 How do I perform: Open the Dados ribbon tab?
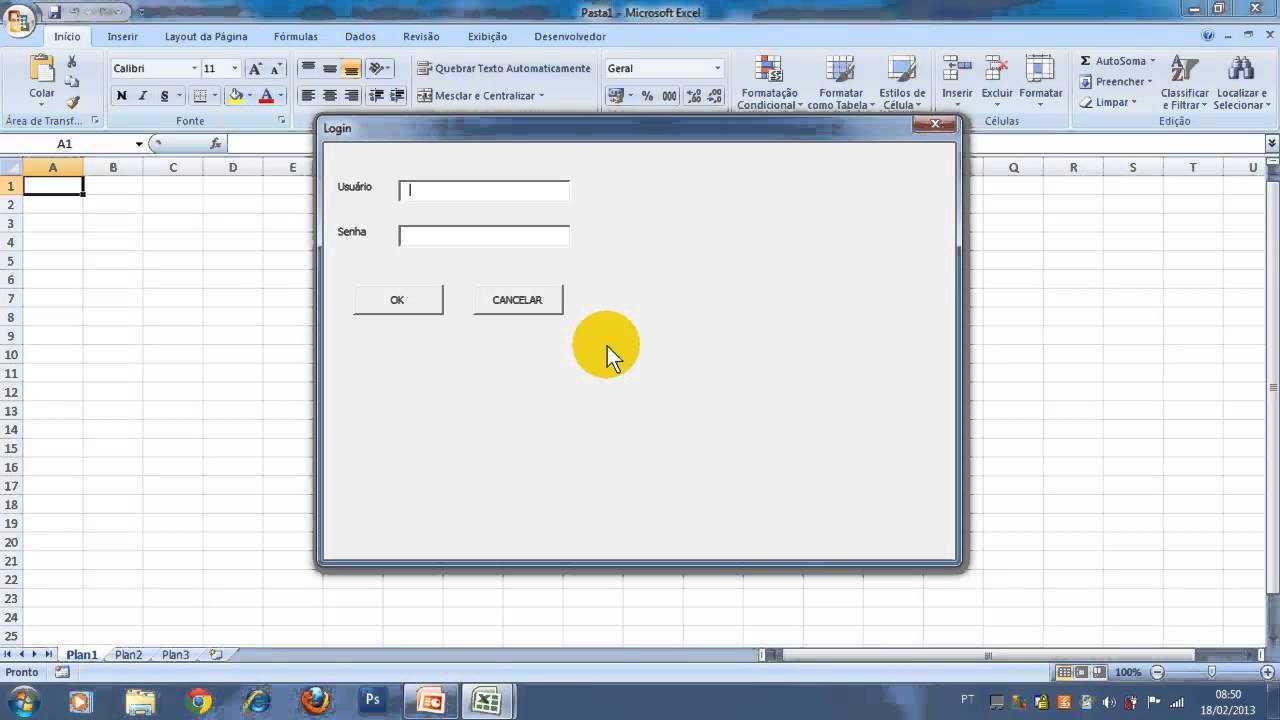361,36
